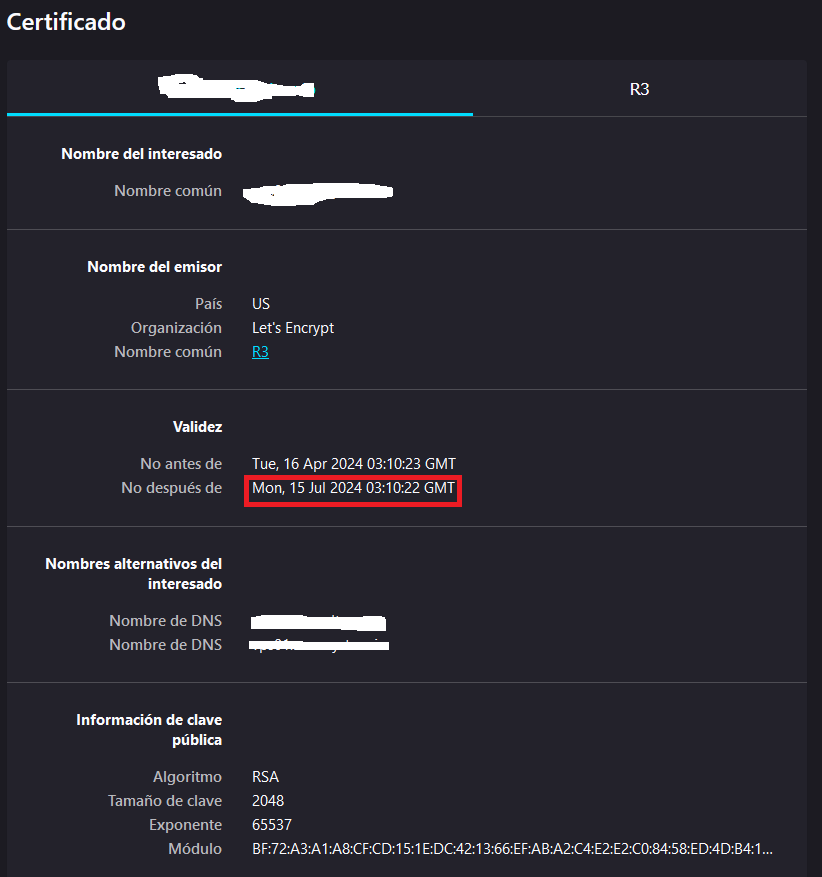
Task: Click the Nombre del emisor section heading
Action: tap(154, 267)
